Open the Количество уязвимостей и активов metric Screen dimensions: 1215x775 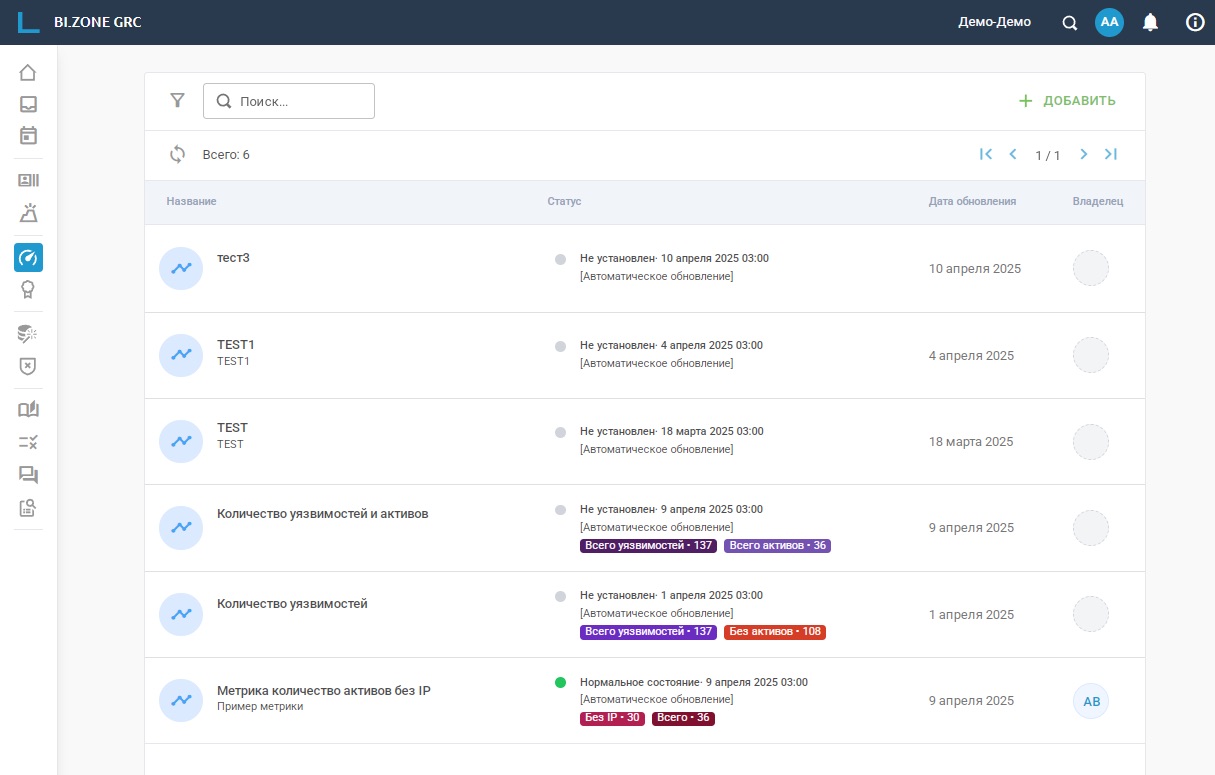click(x=322, y=514)
